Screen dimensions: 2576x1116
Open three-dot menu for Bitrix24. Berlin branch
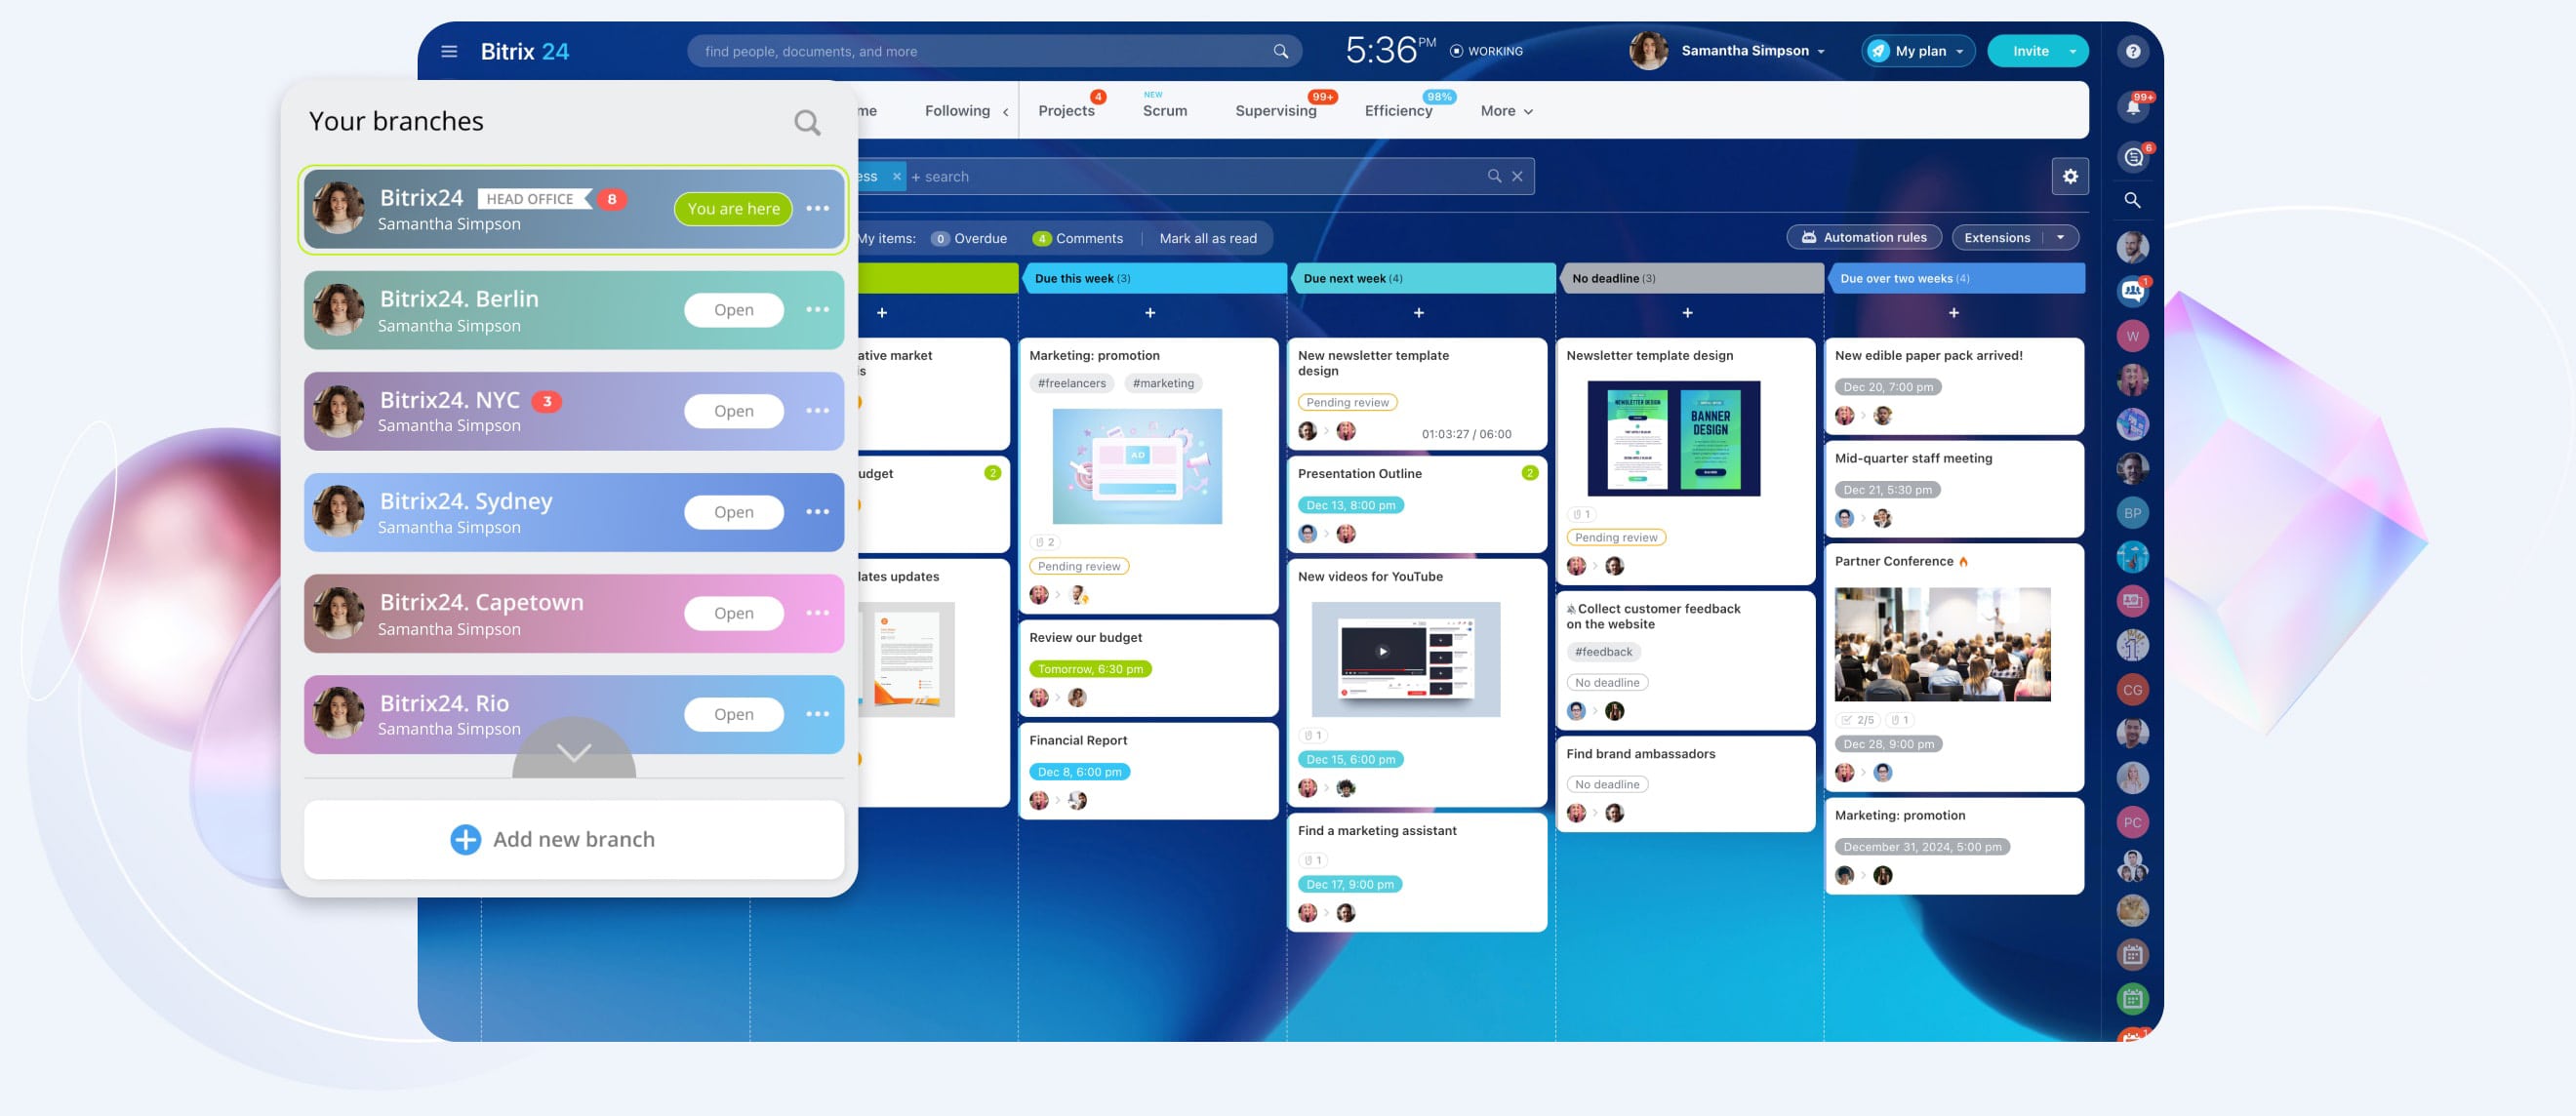tap(817, 310)
